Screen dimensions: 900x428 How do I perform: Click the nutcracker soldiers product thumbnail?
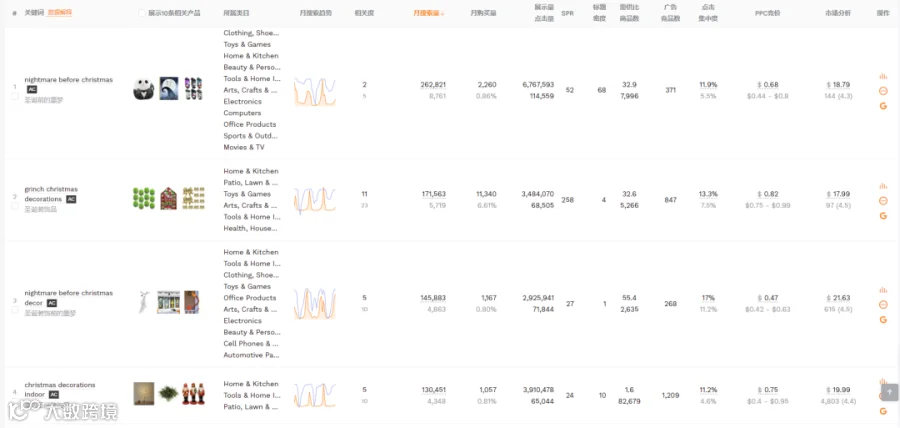(193, 394)
